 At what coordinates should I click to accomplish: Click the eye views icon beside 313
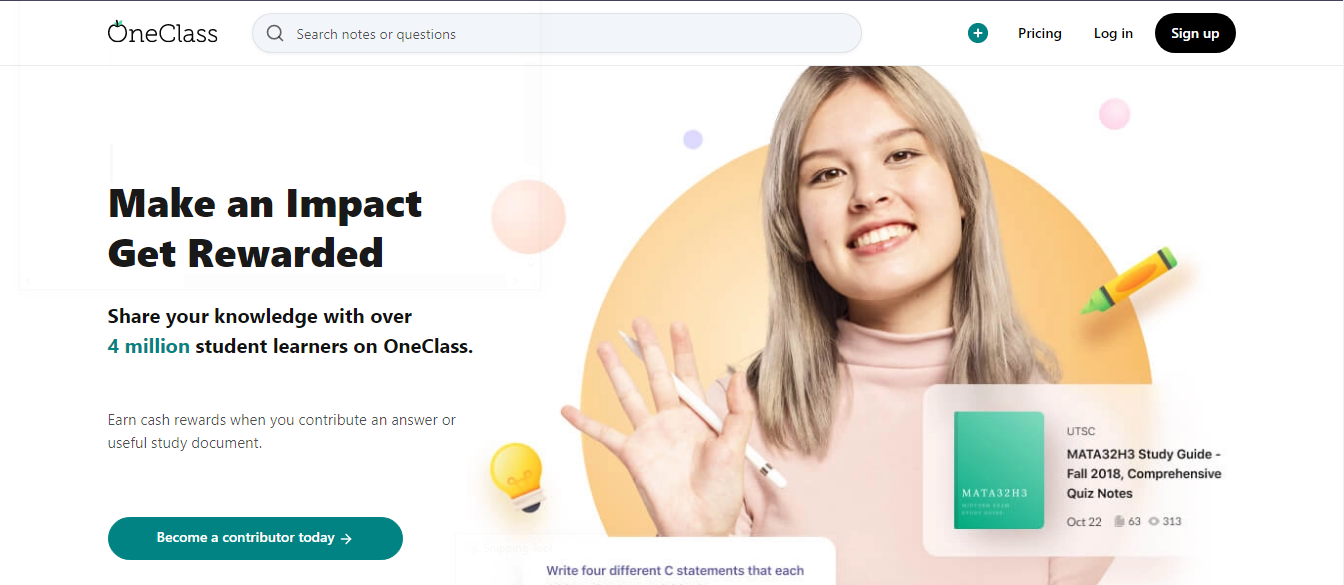point(1153,521)
